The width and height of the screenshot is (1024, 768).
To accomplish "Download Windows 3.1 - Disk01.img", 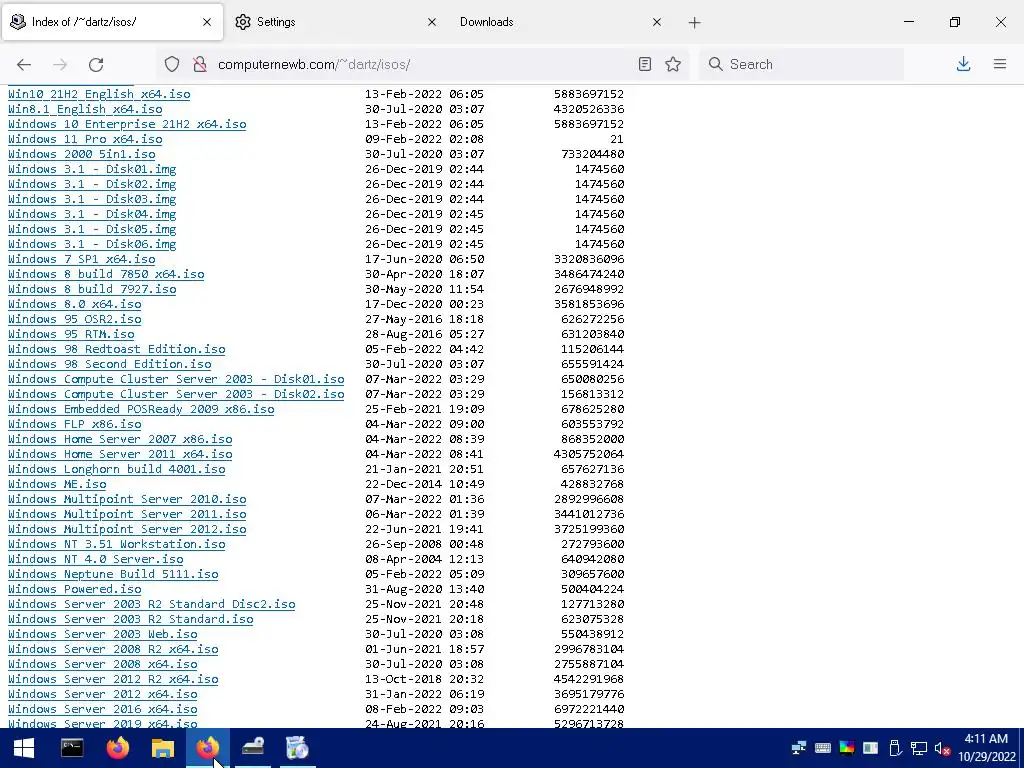I will coord(92,169).
